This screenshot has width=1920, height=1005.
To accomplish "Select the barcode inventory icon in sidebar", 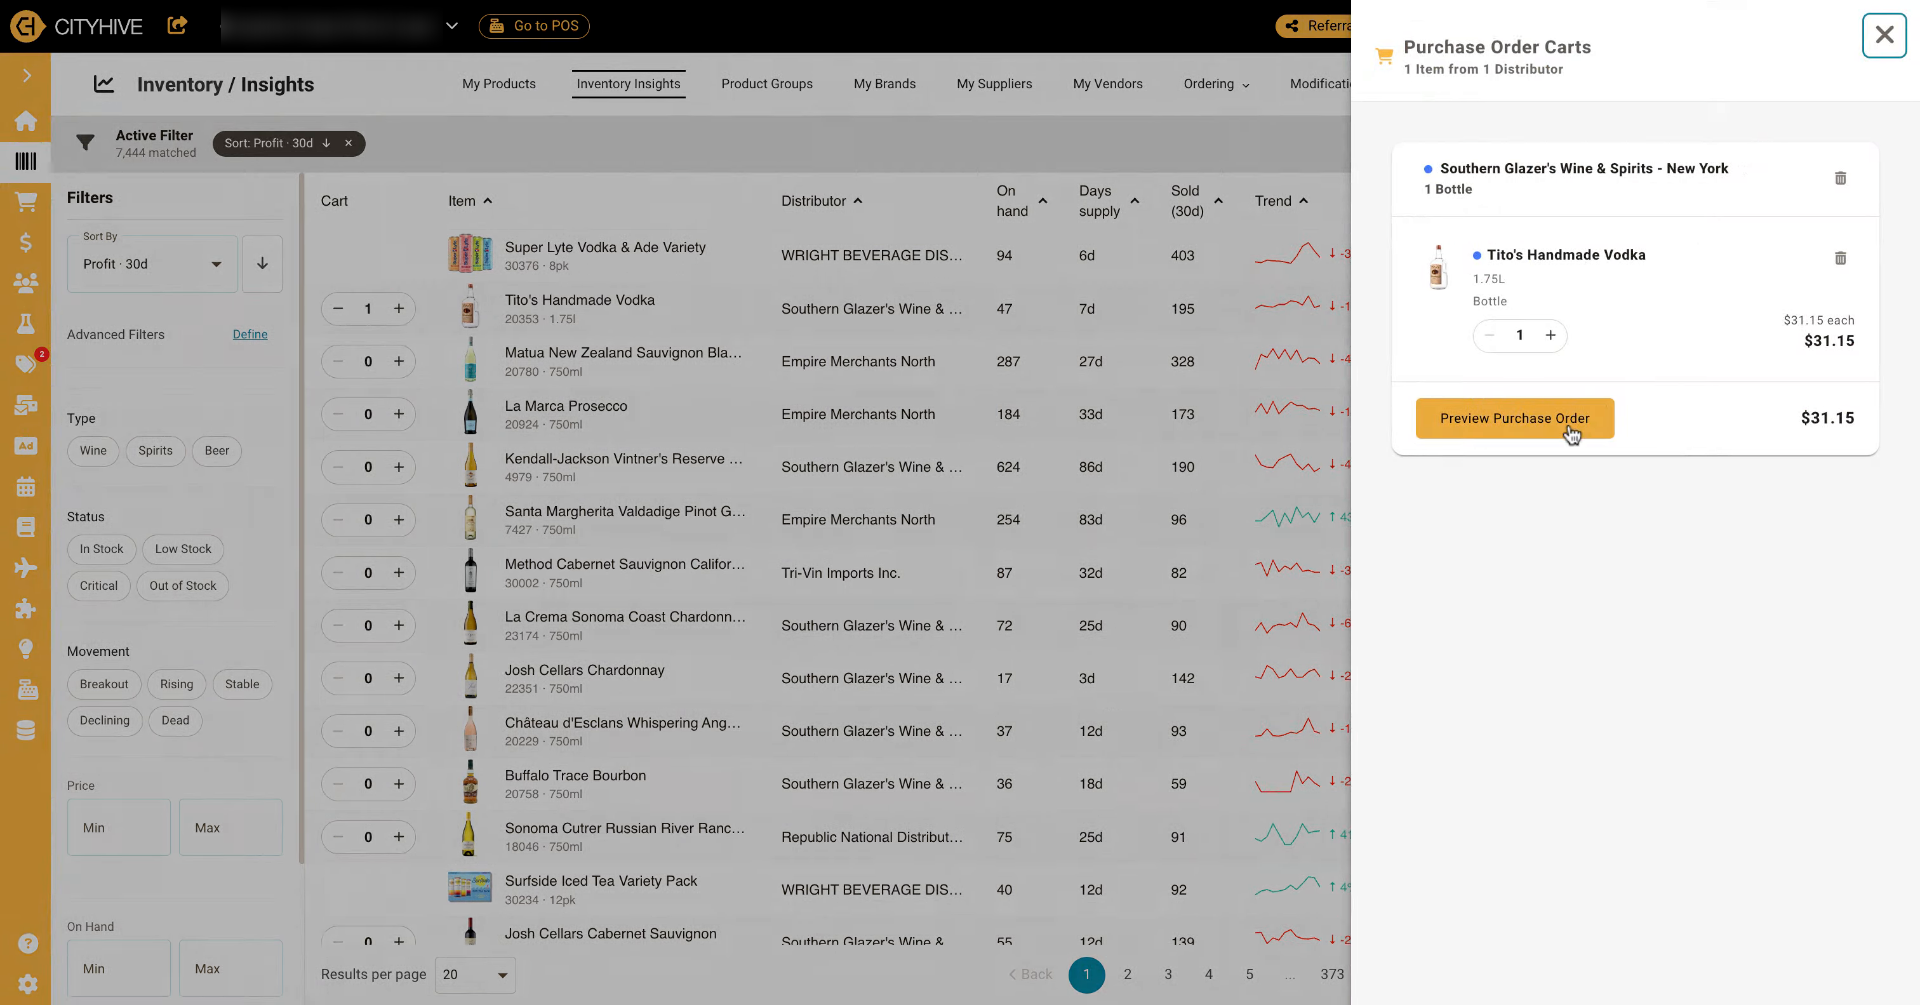I will coord(26,160).
